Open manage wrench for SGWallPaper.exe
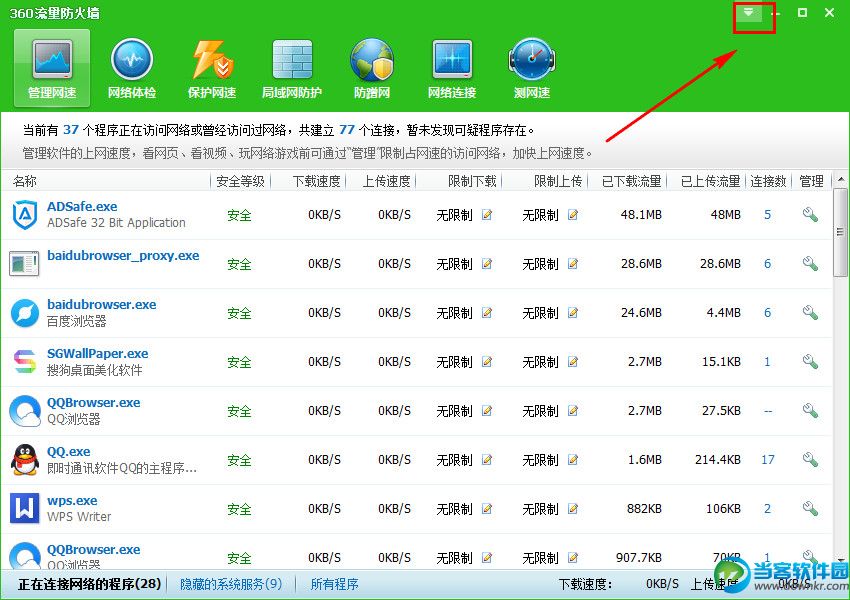850x600 pixels. [x=810, y=362]
